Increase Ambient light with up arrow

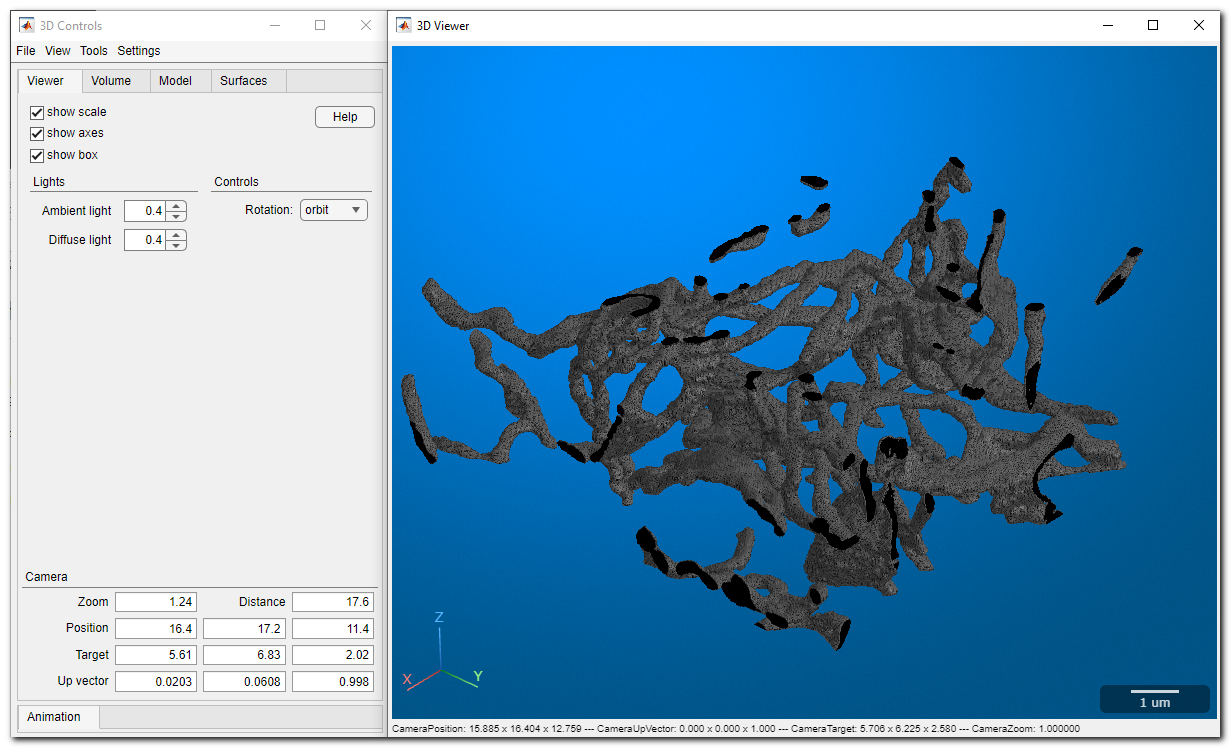point(176,206)
